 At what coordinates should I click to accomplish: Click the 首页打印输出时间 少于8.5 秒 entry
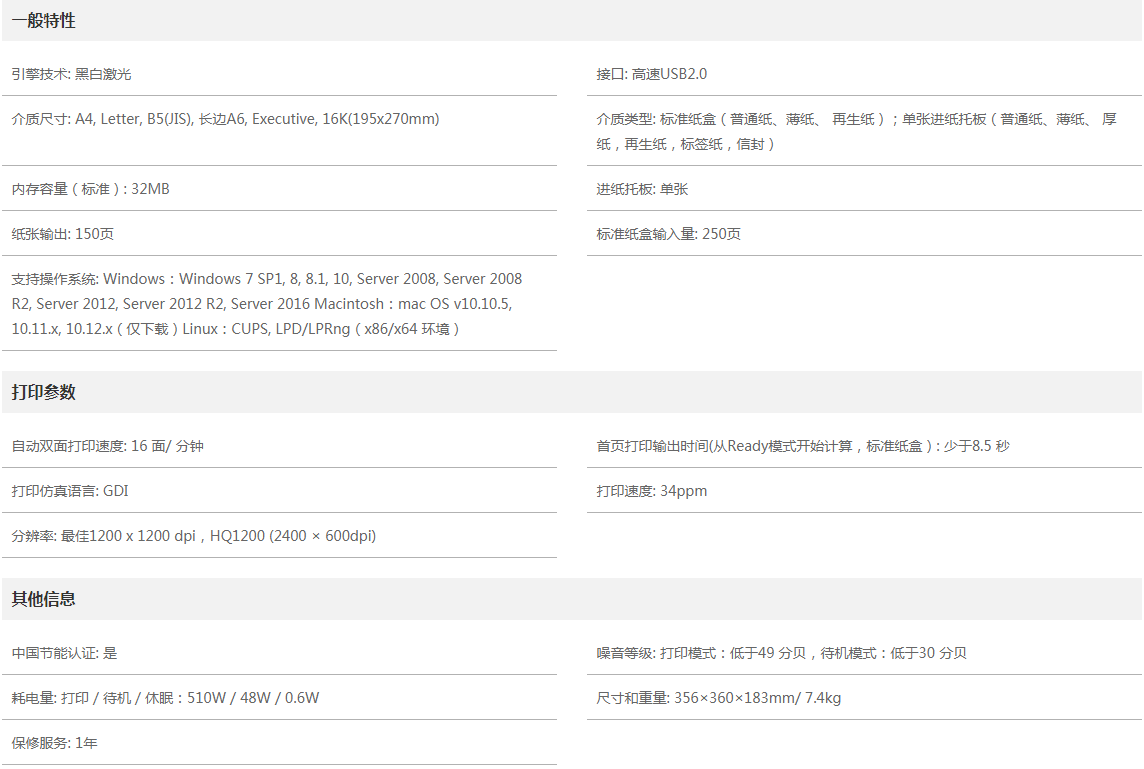pyautogui.click(x=803, y=446)
